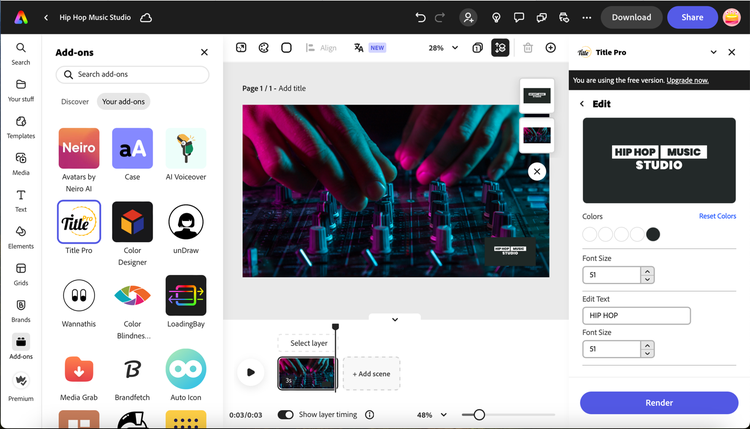Click the Search add-ons field
Viewport: 750px width, 429px height.
pos(132,75)
